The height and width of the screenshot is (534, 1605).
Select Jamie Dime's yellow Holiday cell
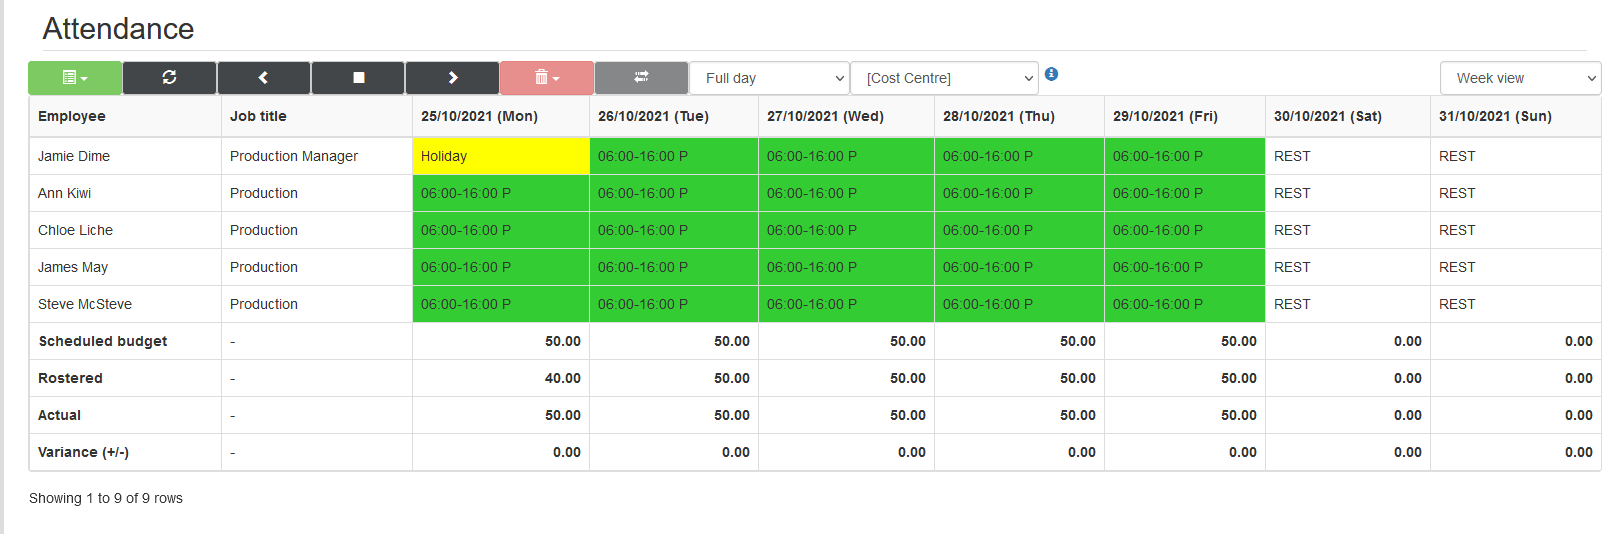coord(501,156)
